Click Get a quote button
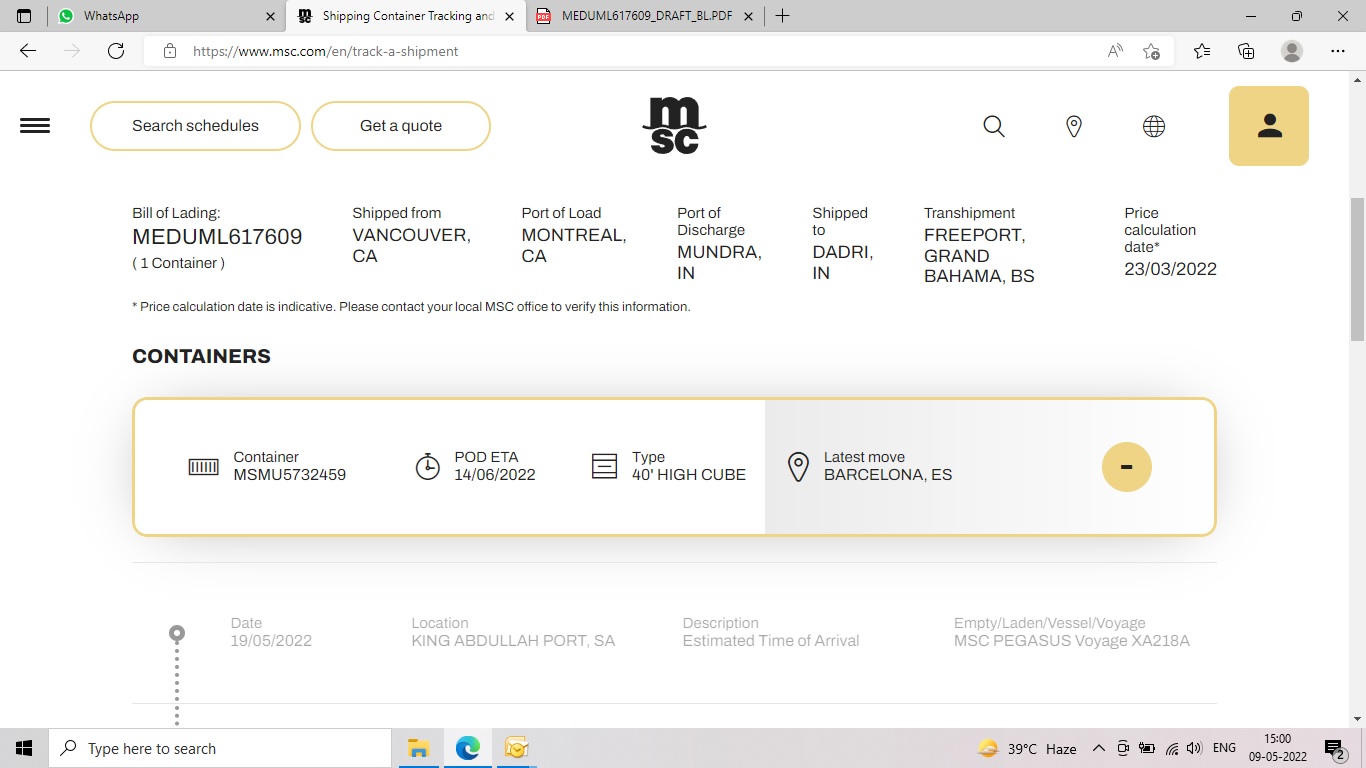1366x768 pixels. coord(401,126)
